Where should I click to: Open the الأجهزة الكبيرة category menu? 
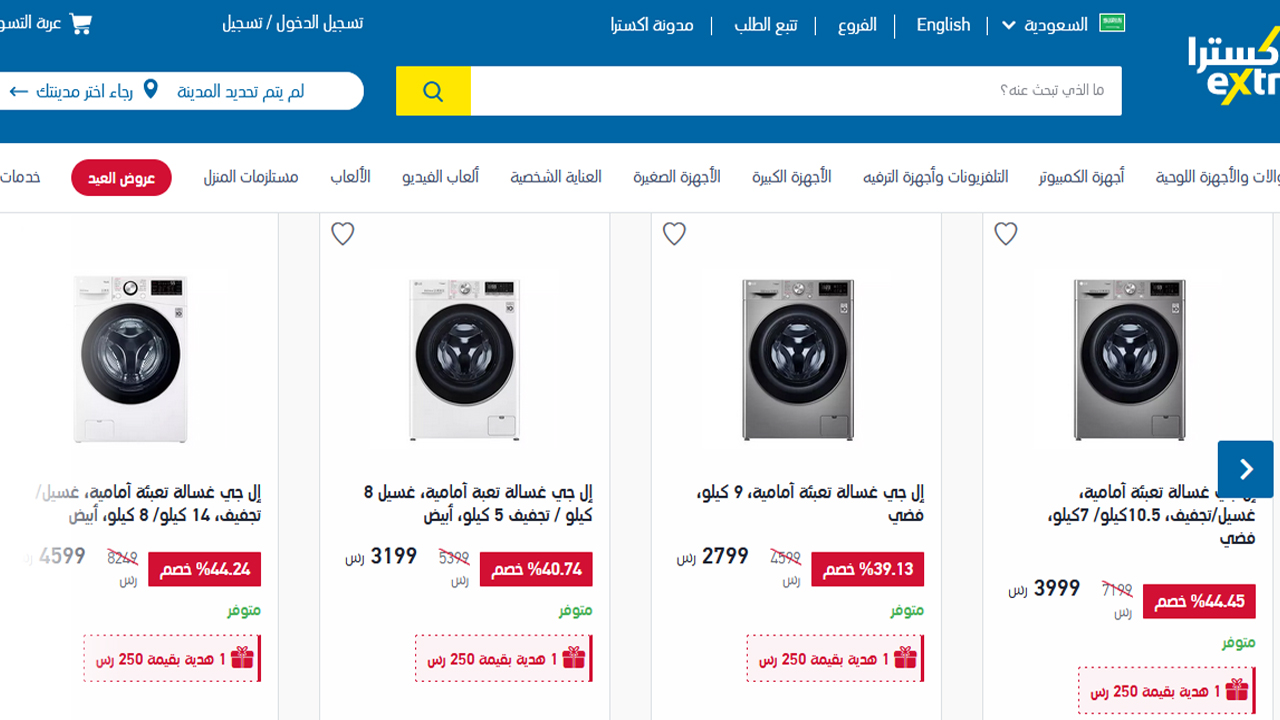[x=791, y=177]
